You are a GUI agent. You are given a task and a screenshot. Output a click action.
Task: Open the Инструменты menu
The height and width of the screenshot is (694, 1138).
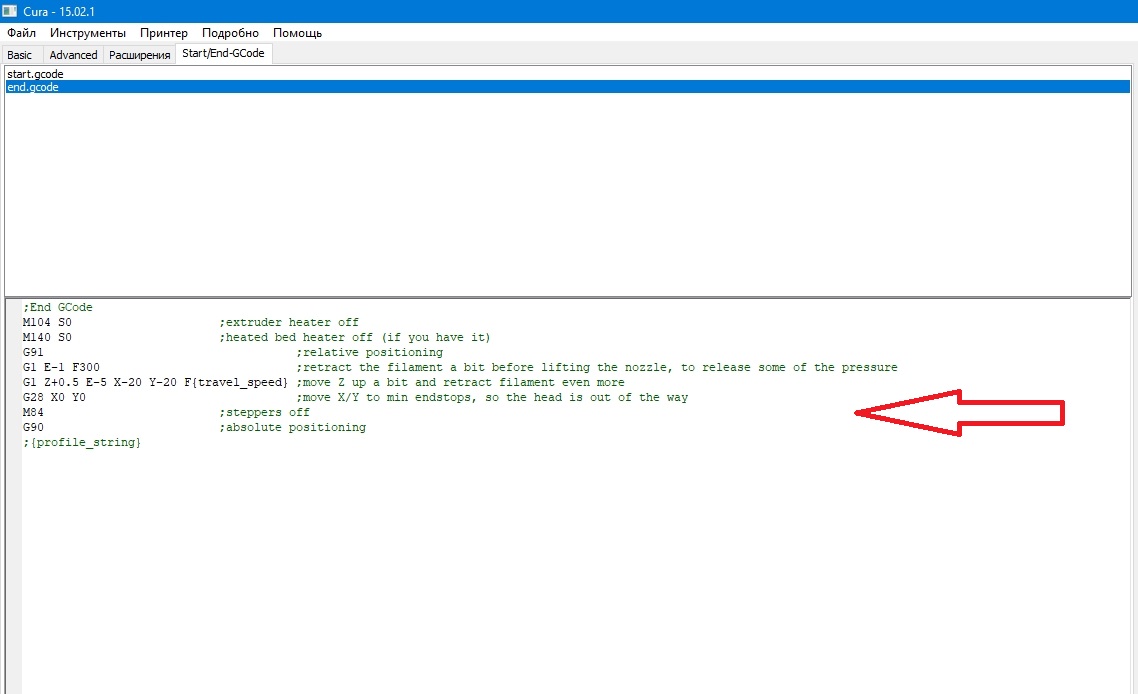pyautogui.click(x=88, y=33)
